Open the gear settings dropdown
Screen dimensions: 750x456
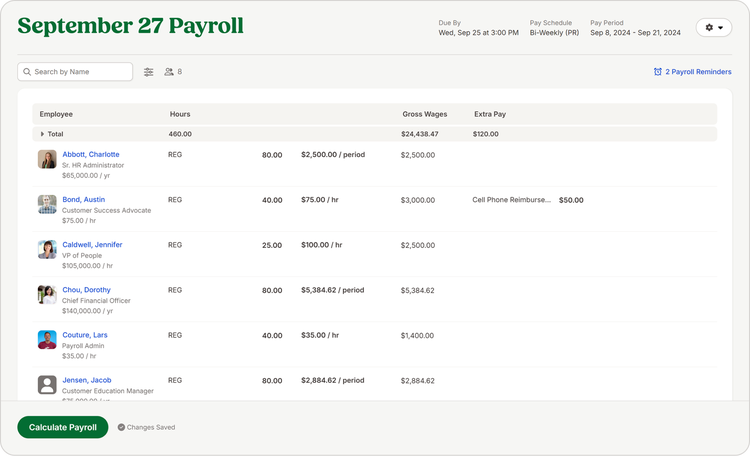click(x=714, y=28)
